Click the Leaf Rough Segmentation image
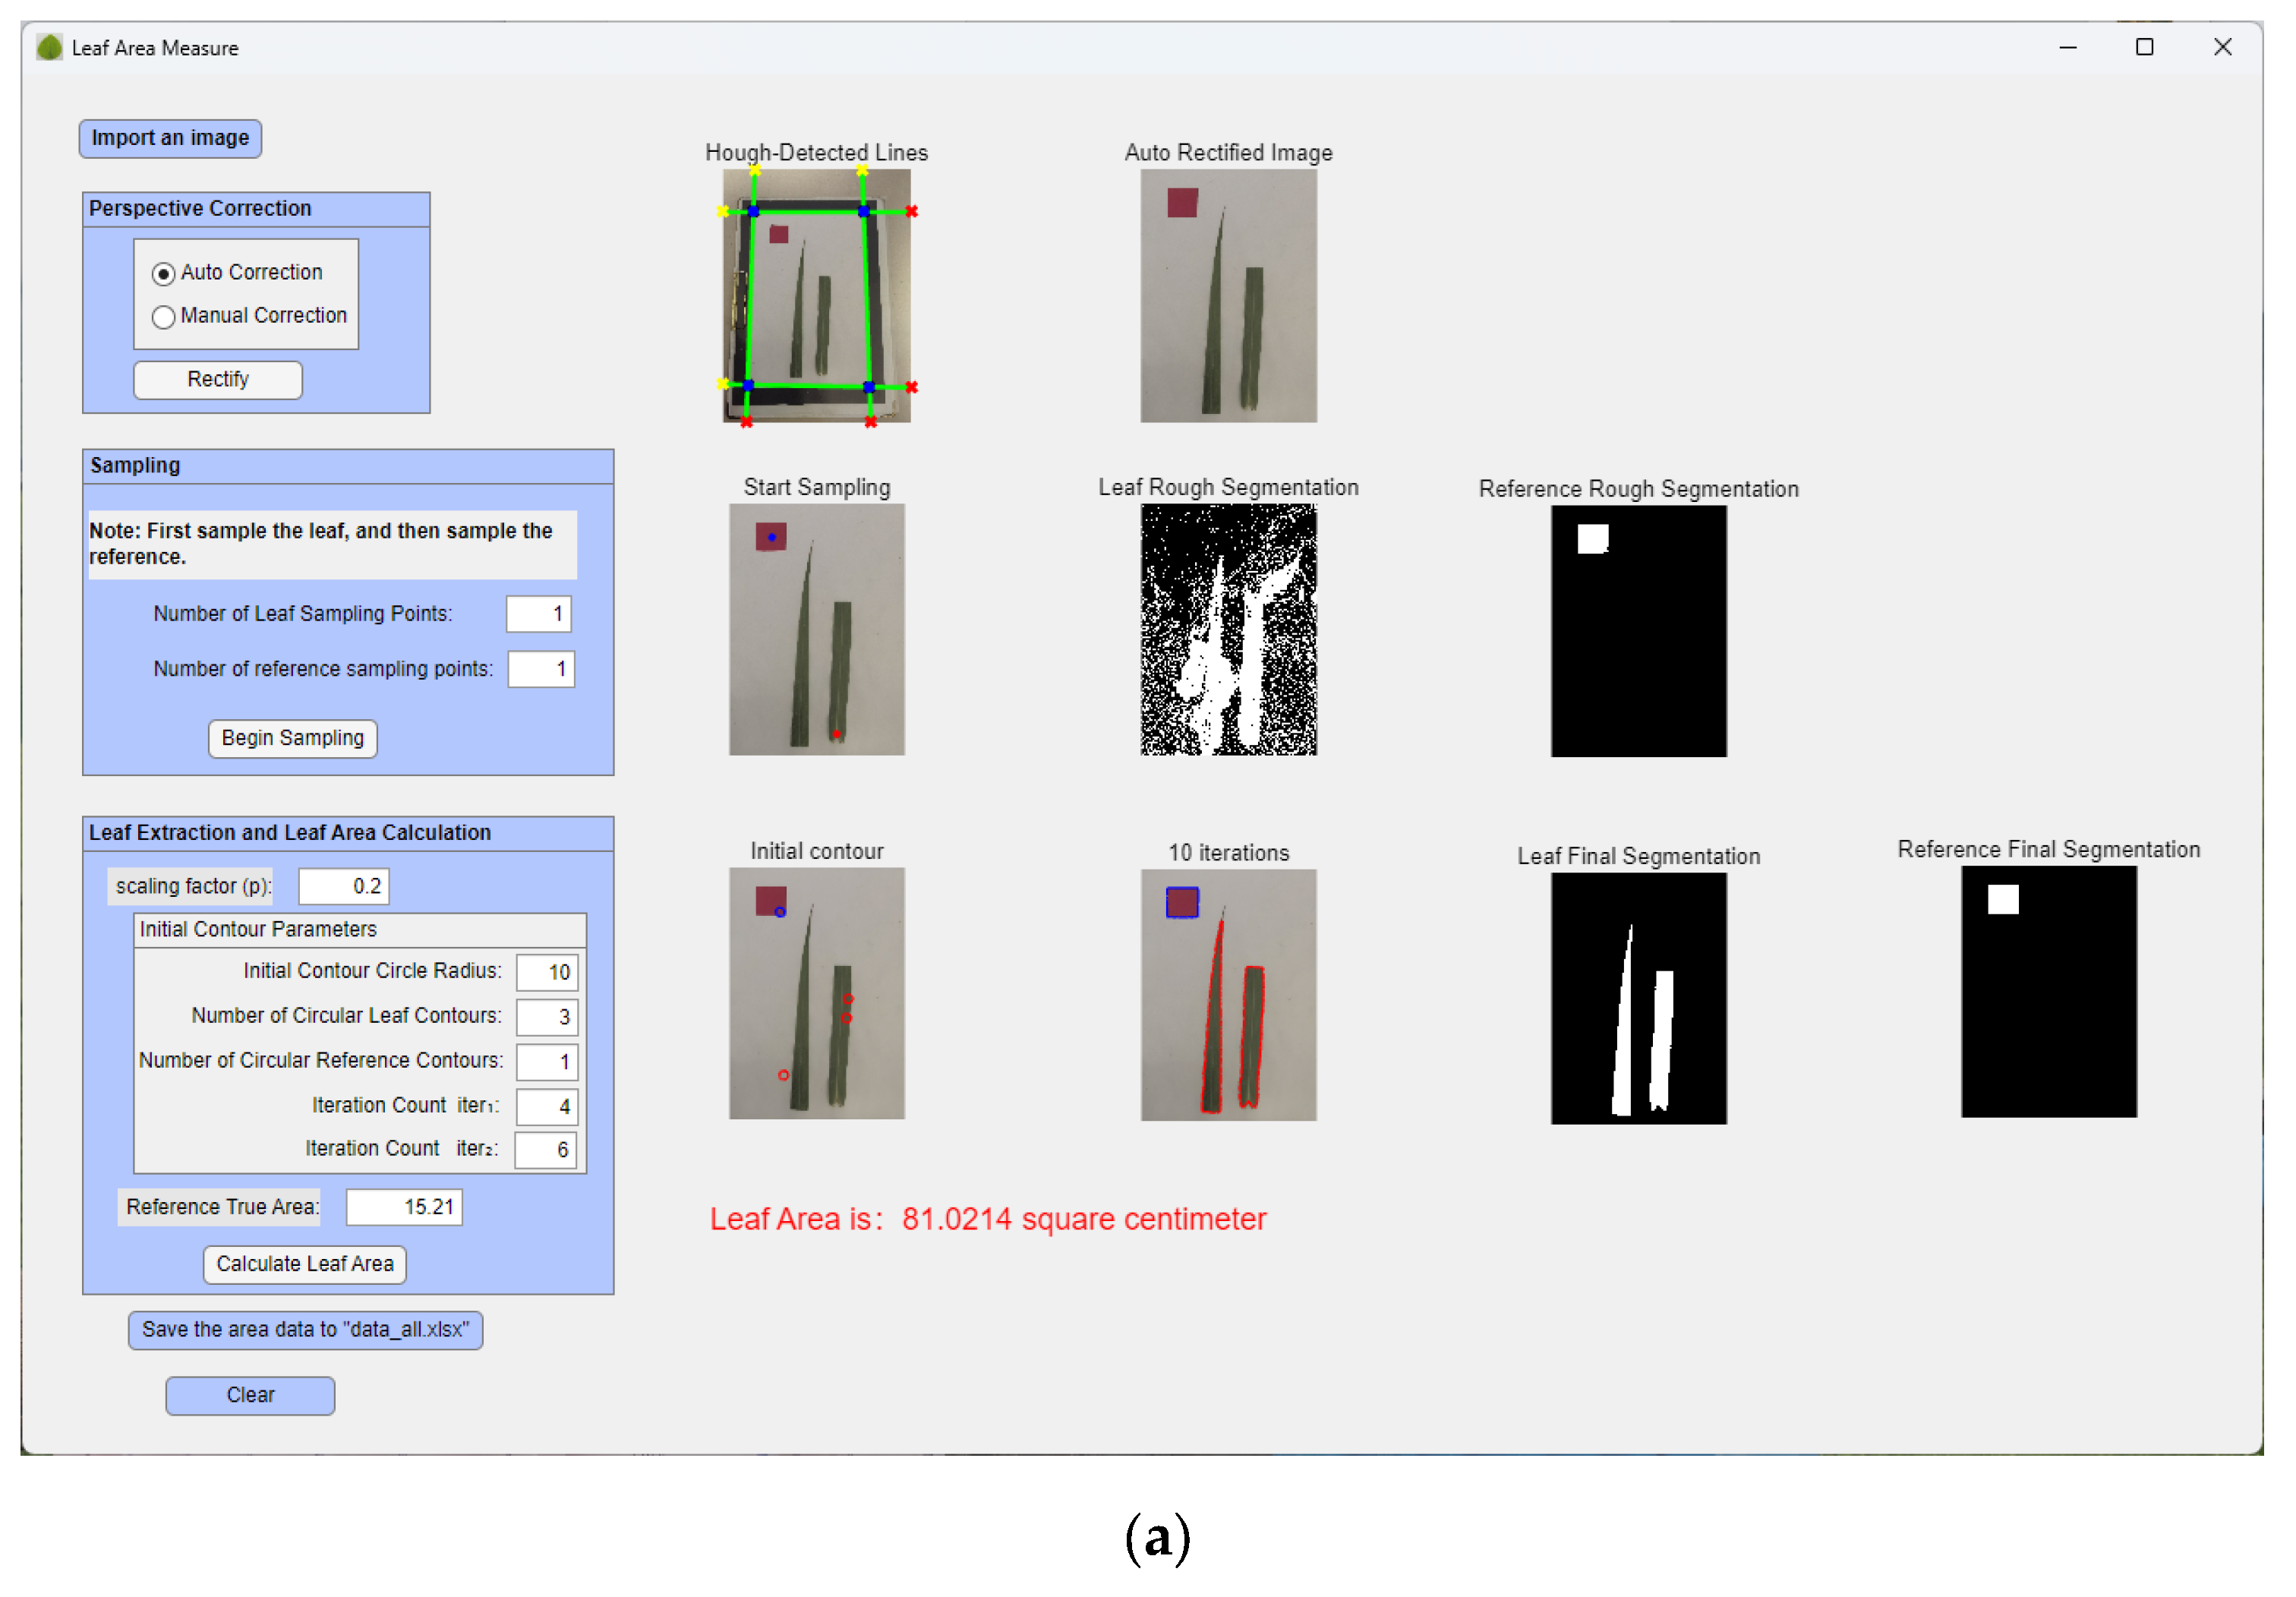The image size is (2296, 1597). (1228, 630)
